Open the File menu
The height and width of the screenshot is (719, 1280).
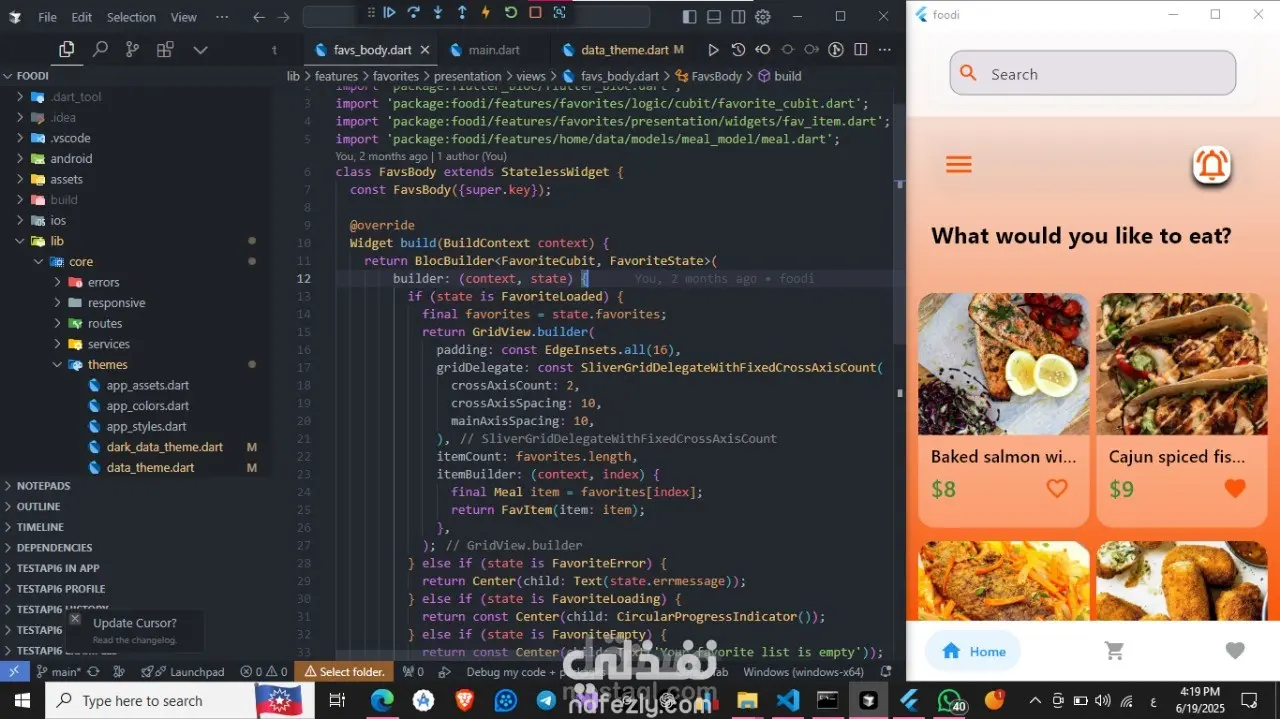click(47, 17)
